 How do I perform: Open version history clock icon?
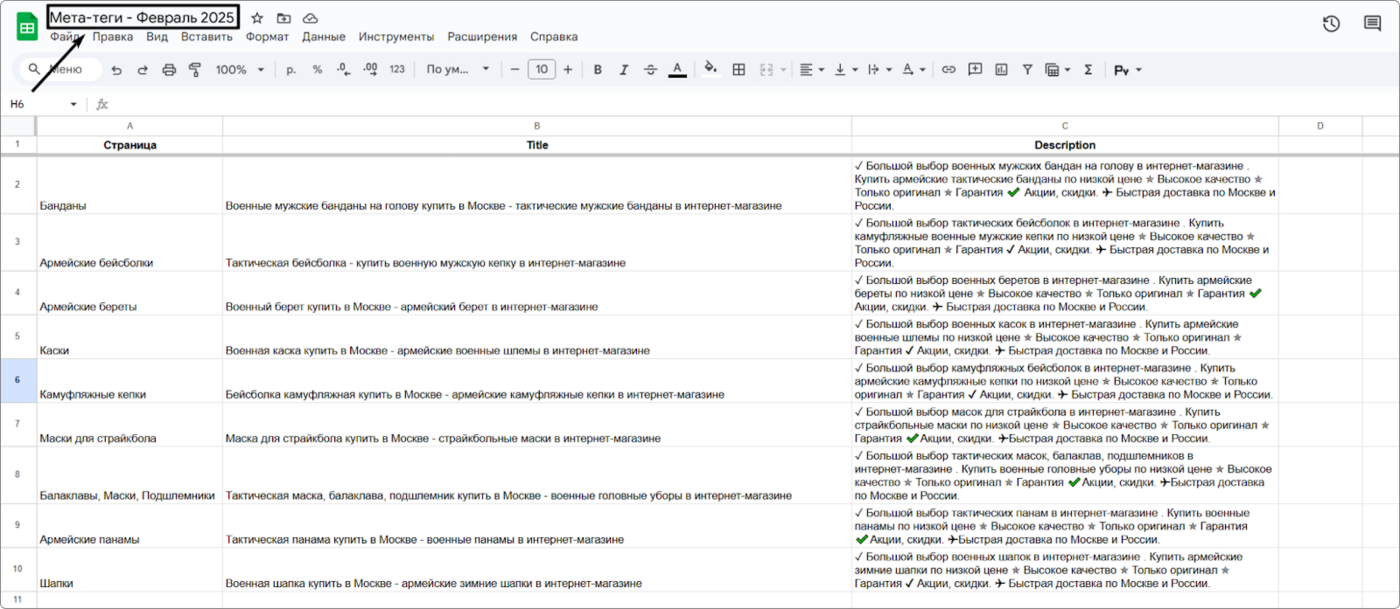pyautogui.click(x=1331, y=24)
